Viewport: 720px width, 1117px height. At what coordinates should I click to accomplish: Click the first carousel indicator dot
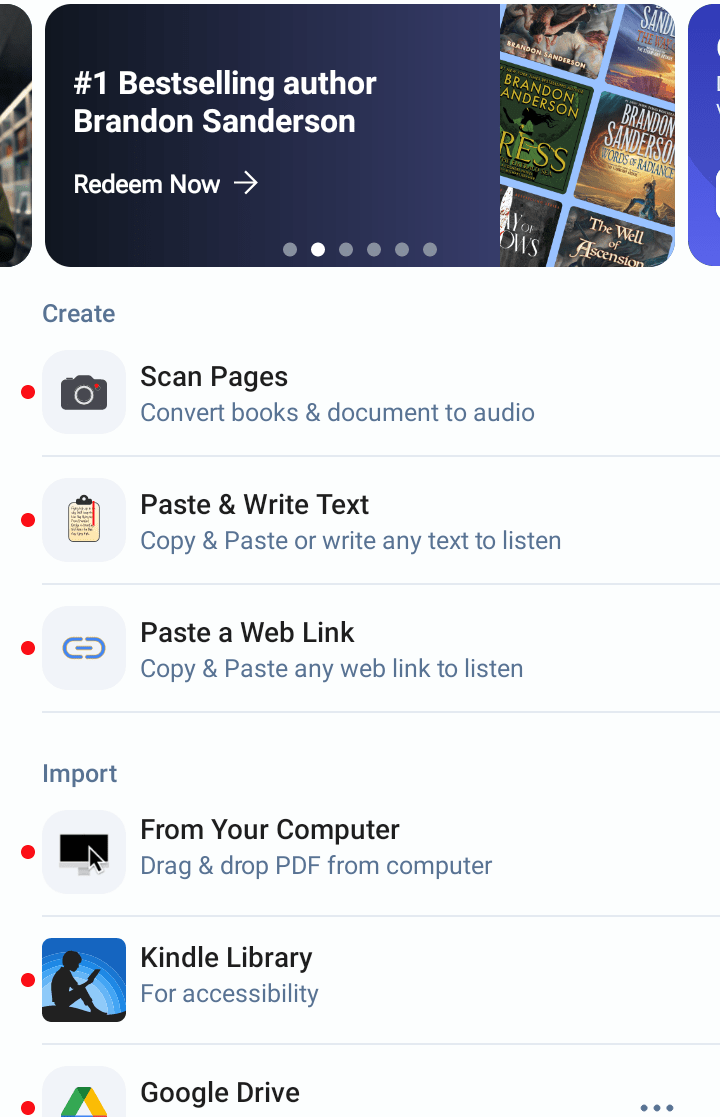290,249
